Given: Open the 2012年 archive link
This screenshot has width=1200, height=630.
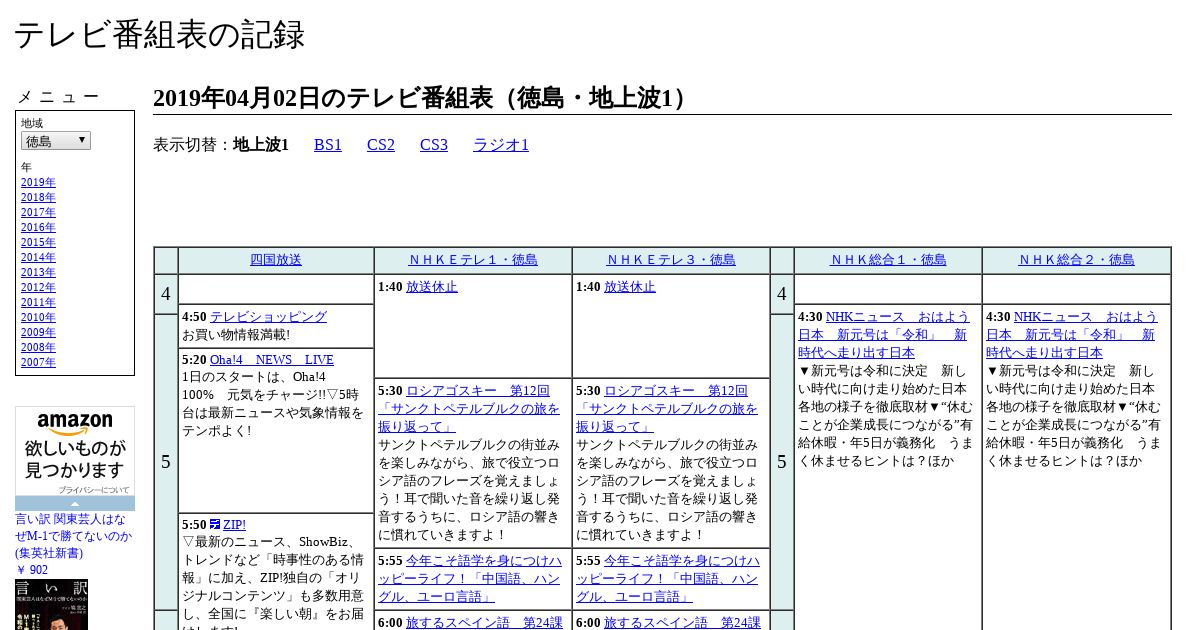Looking at the screenshot, I should click(x=38, y=288).
